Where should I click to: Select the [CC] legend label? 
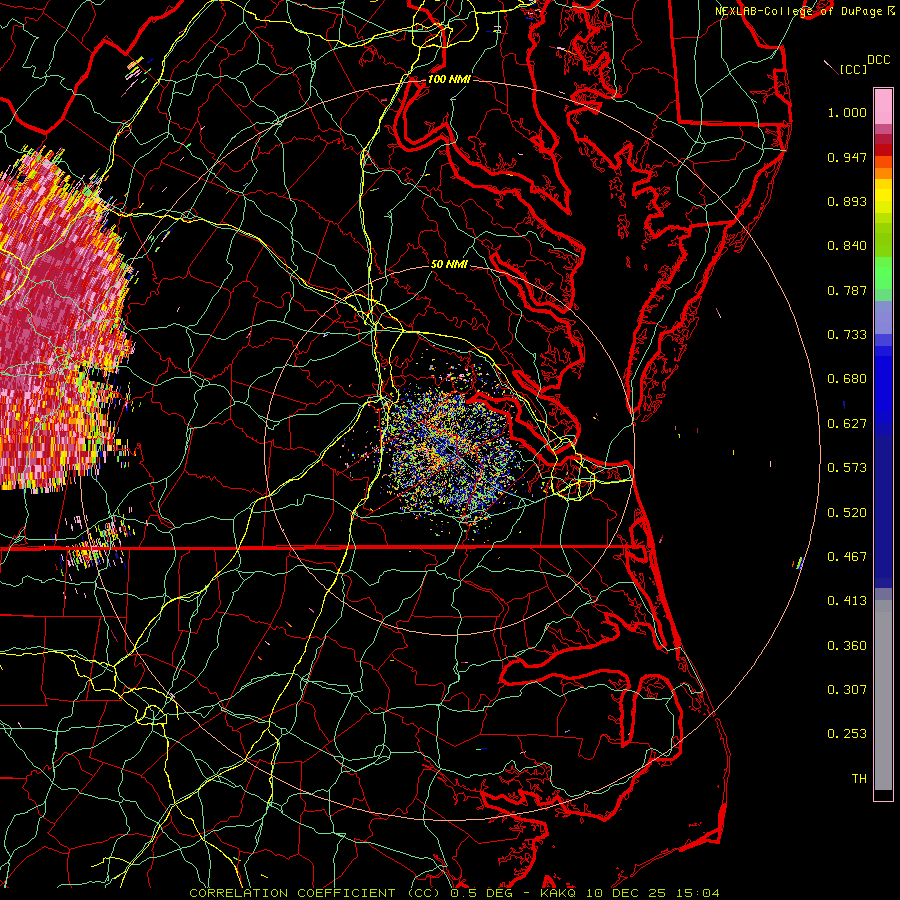click(x=854, y=69)
